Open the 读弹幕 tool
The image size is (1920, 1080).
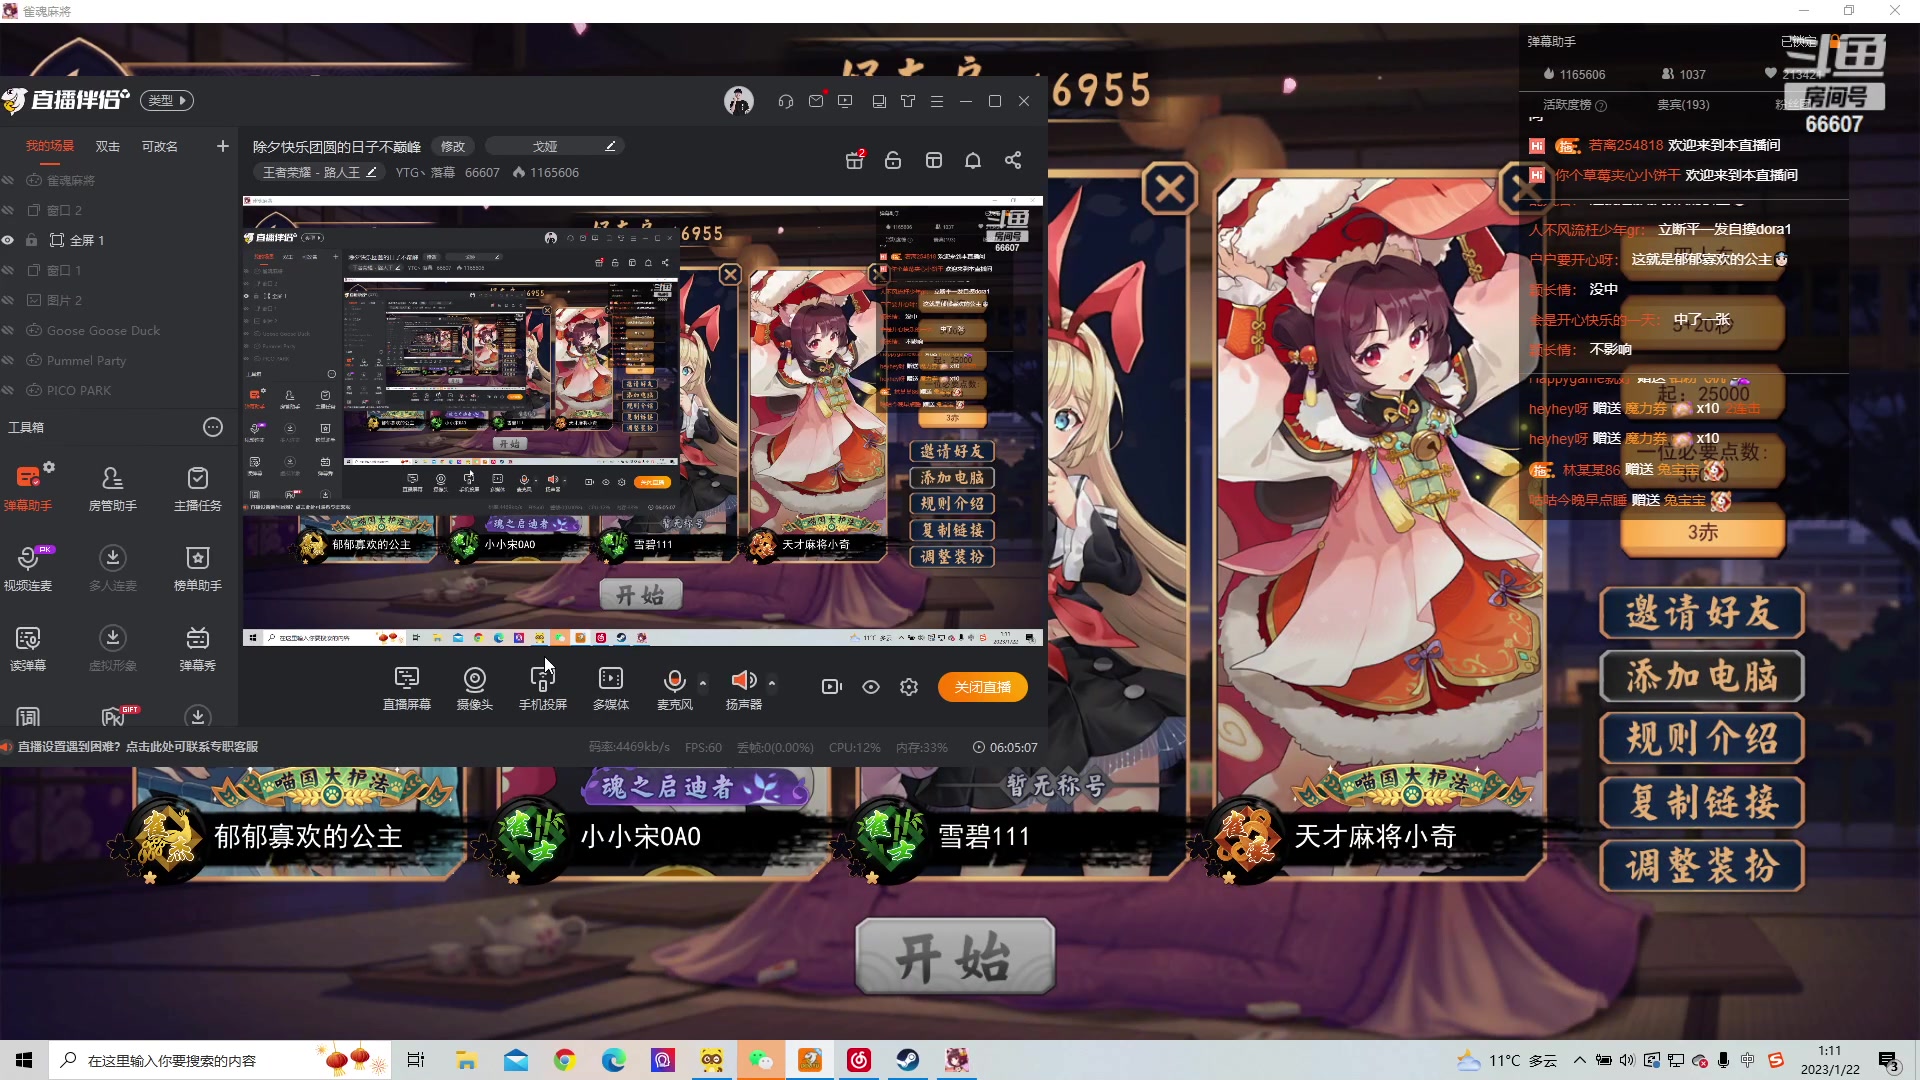(28, 648)
